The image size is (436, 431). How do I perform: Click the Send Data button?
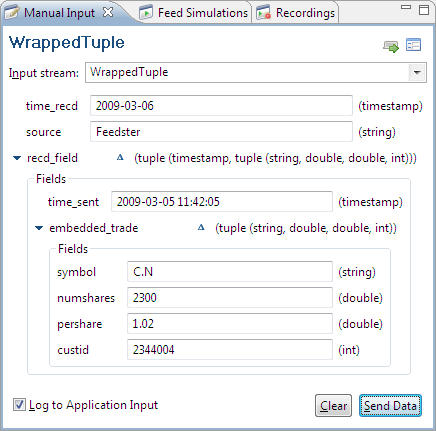click(x=390, y=406)
